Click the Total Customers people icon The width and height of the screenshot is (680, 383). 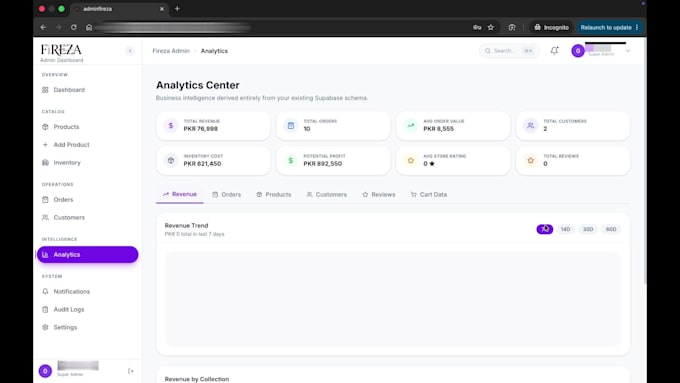point(530,125)
